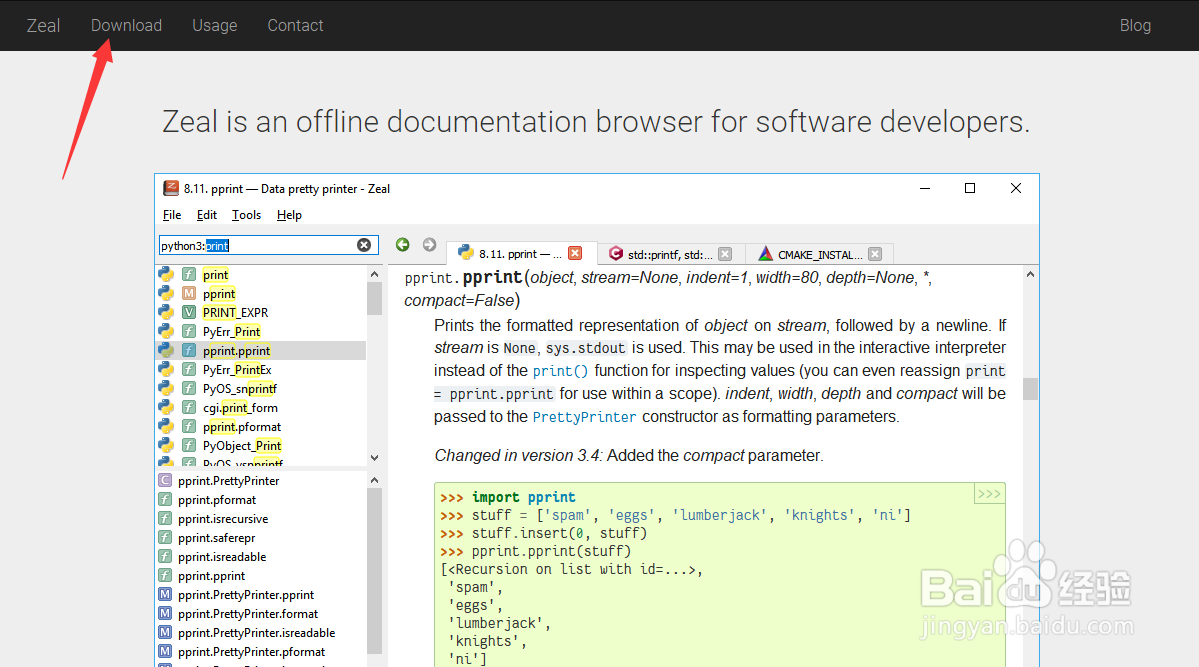Open pprint.isreadable in index list
The height and width of the screenshot is (667, 1199).
[222, 558]
